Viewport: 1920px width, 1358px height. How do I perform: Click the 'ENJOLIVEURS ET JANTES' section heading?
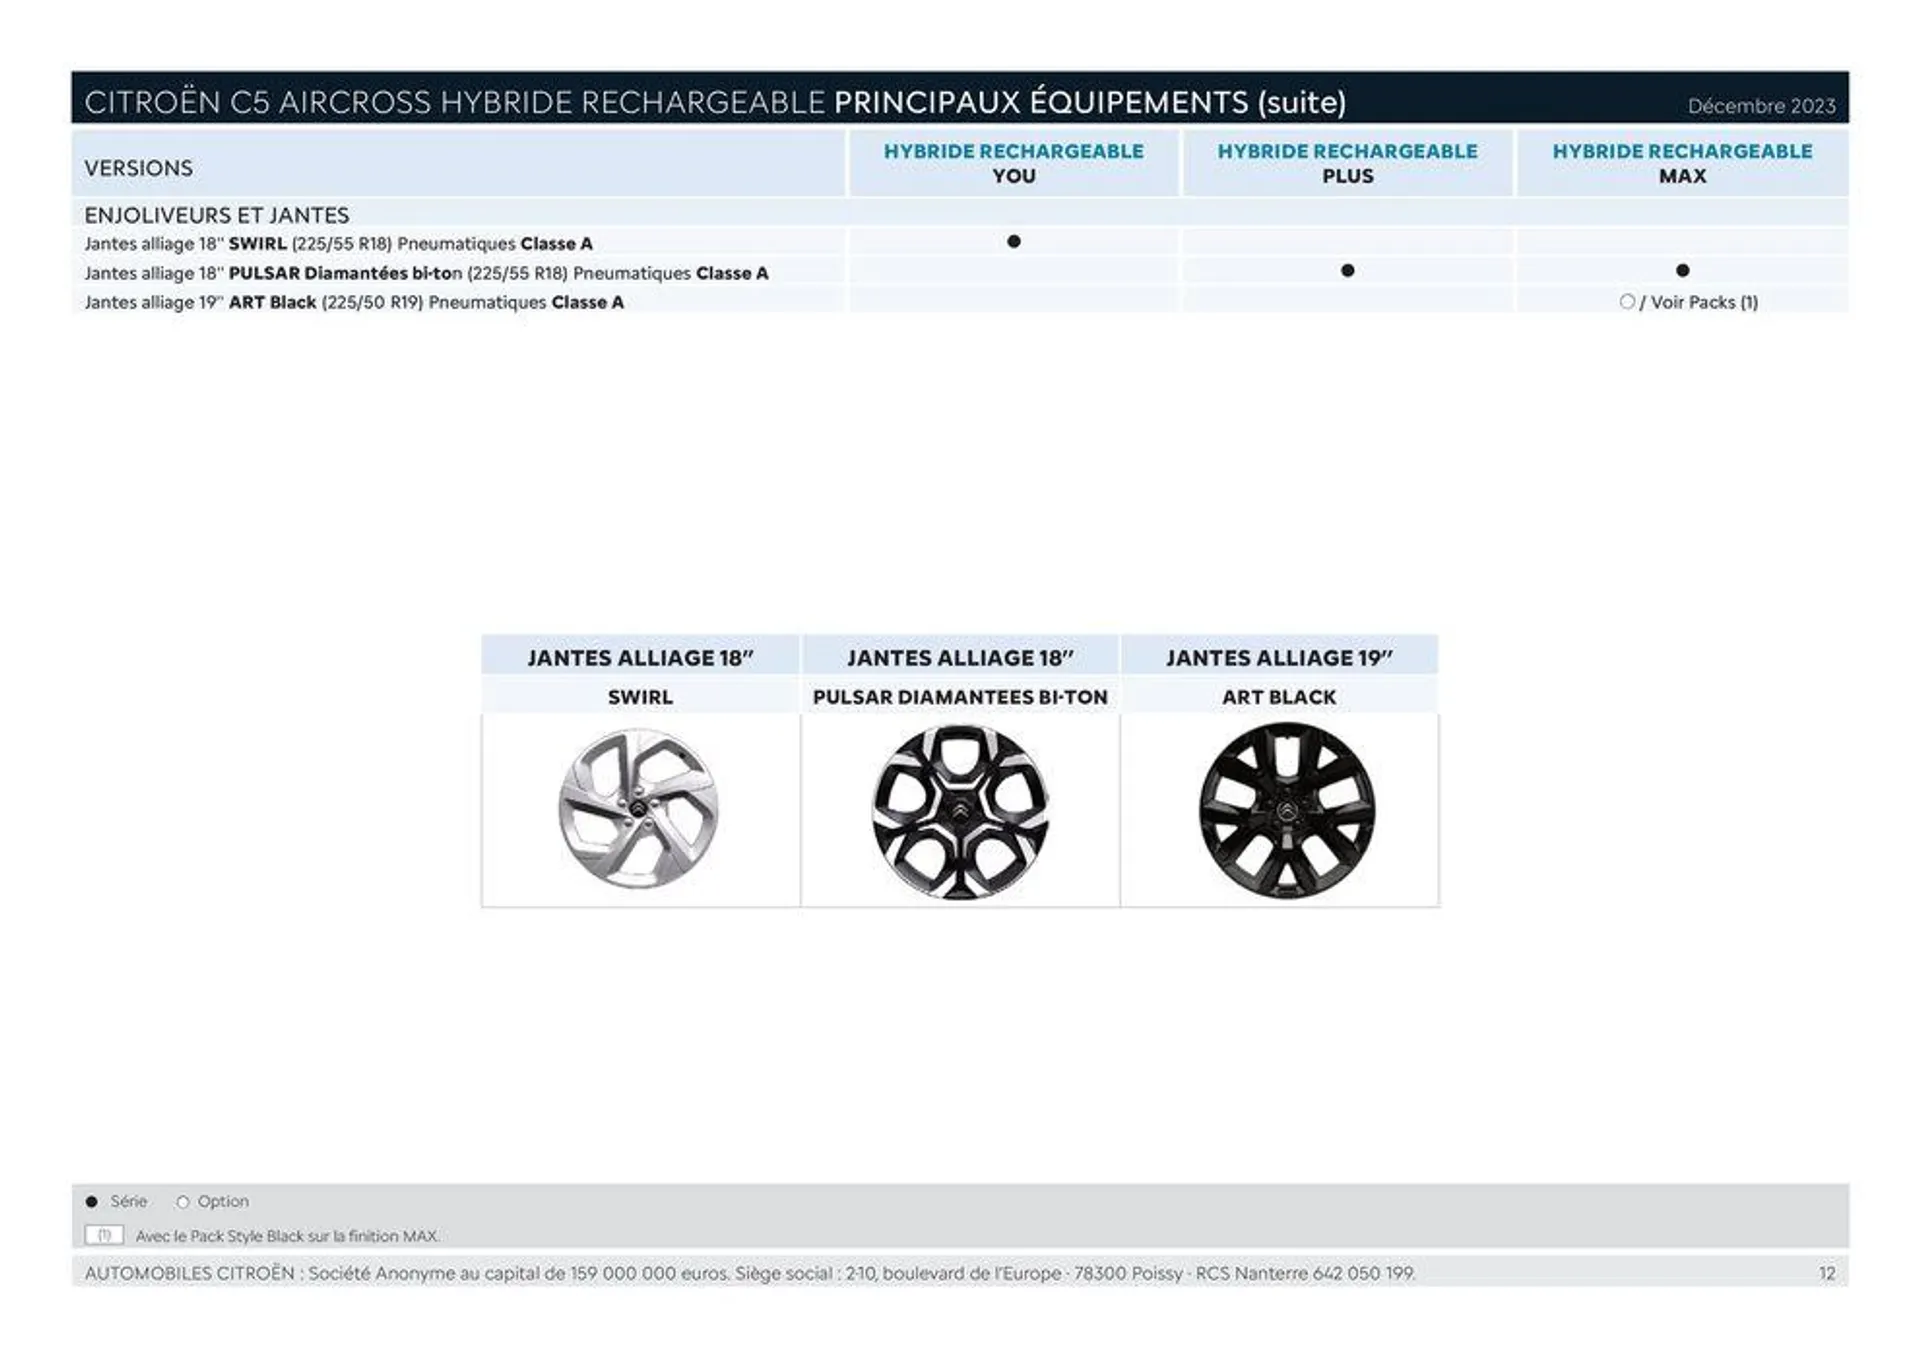217,215
